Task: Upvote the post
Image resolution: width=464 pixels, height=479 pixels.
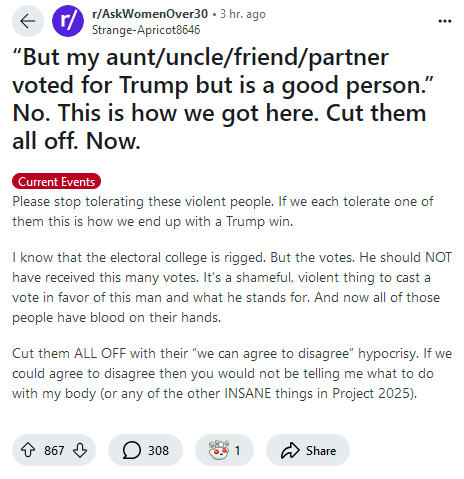Action: (28, 450)
